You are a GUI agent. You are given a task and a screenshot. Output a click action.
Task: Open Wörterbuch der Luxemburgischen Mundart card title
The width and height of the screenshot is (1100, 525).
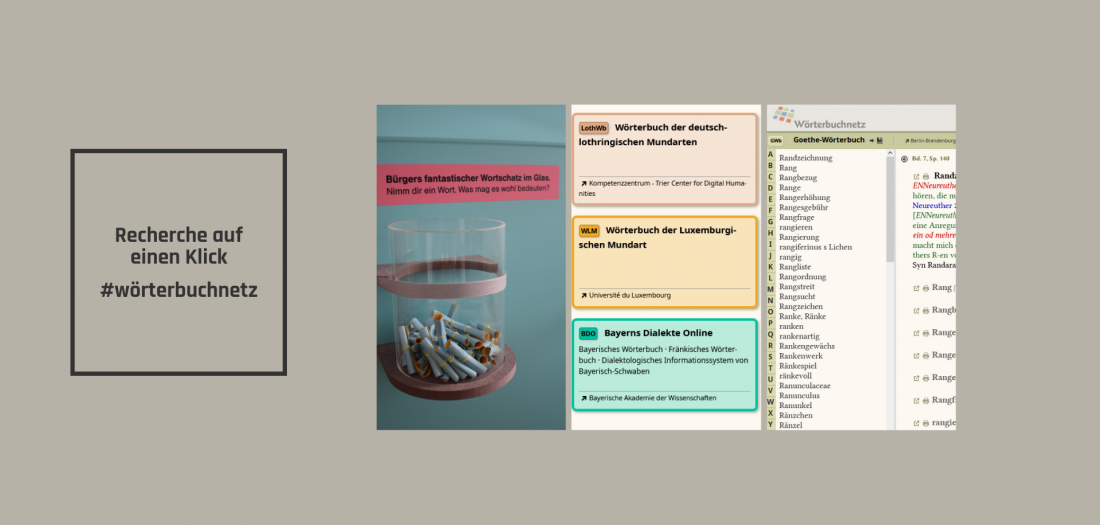(x=657, y=237)
